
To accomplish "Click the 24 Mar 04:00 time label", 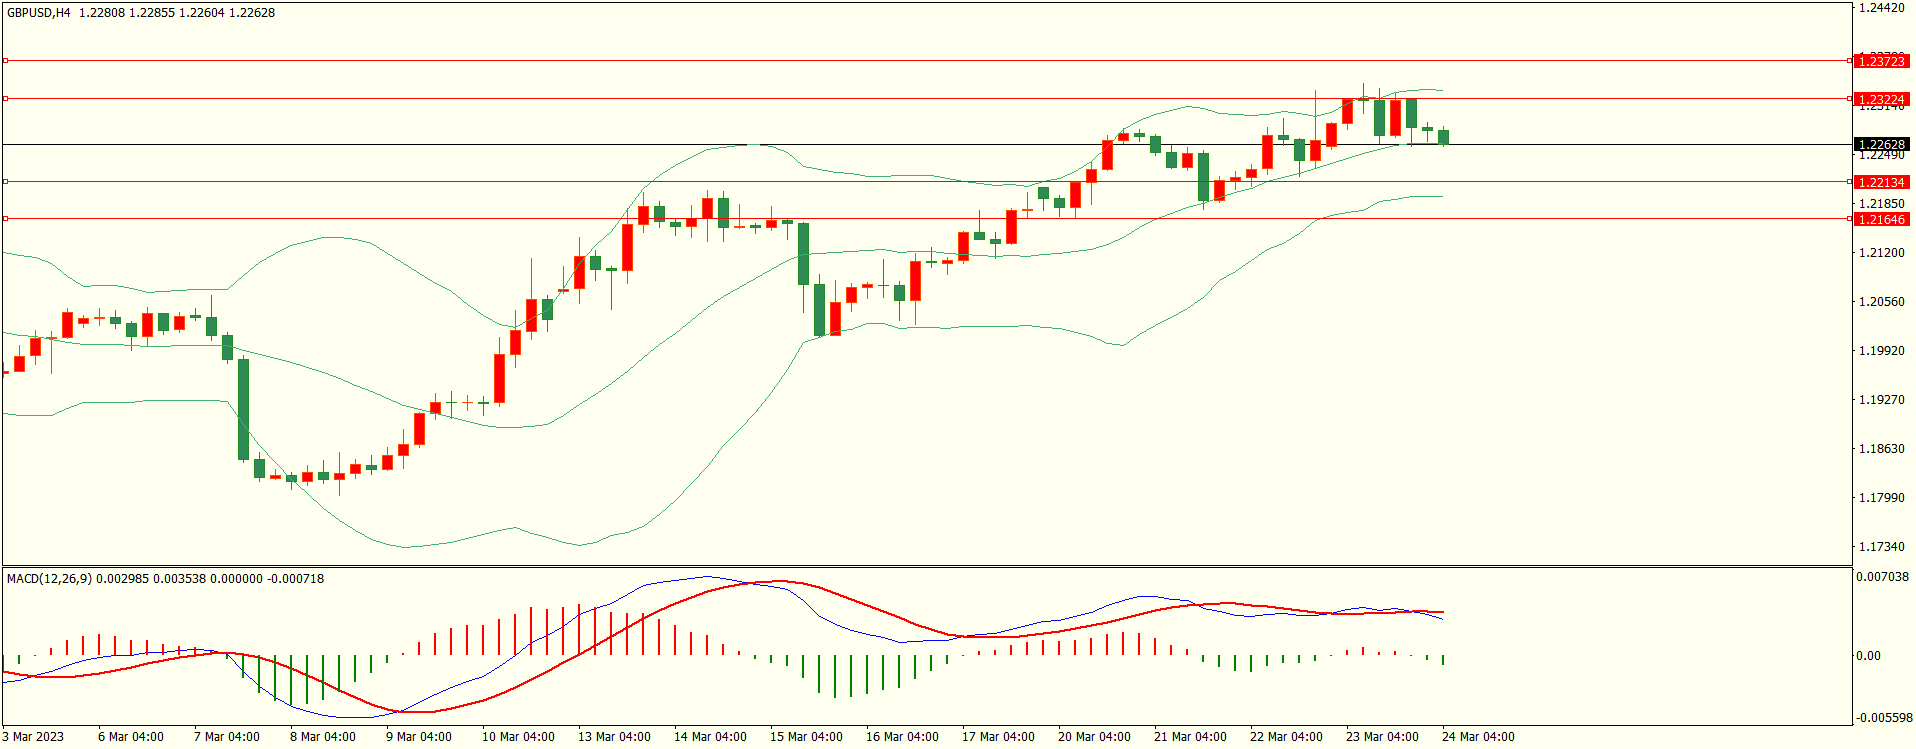I will coord(1478,737).
